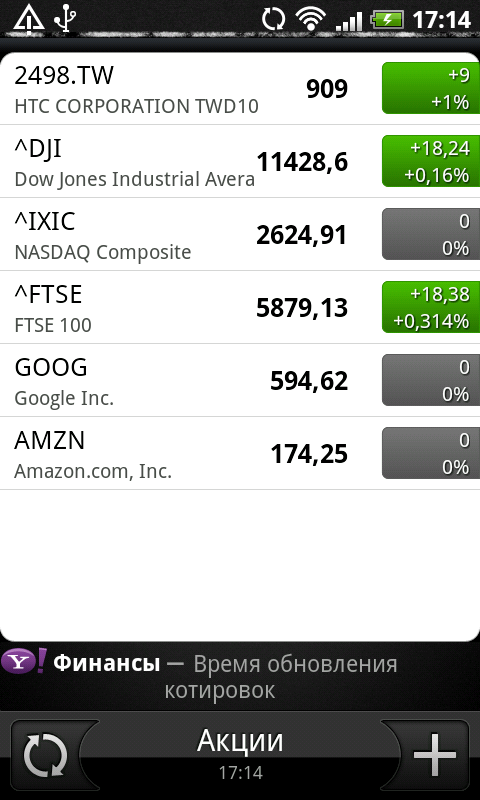
Task: Tap the refresh quotes icon
Action: point(46,755)
